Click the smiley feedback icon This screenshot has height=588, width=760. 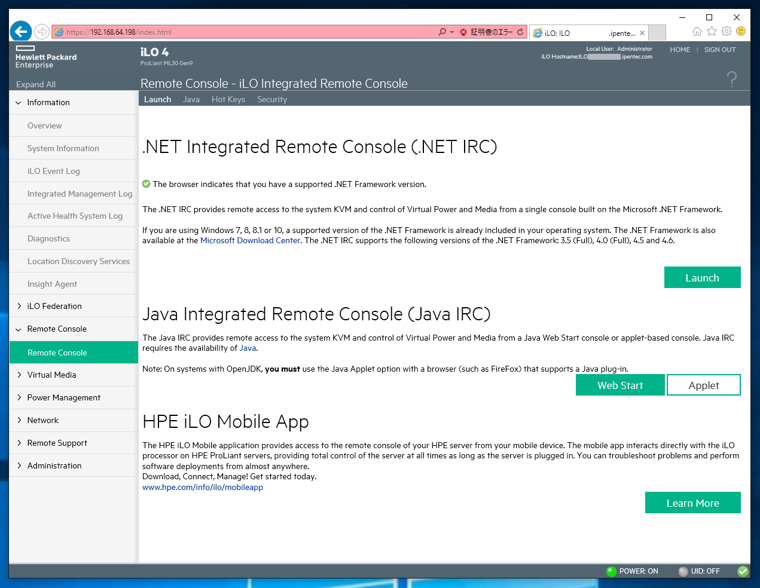741,32
